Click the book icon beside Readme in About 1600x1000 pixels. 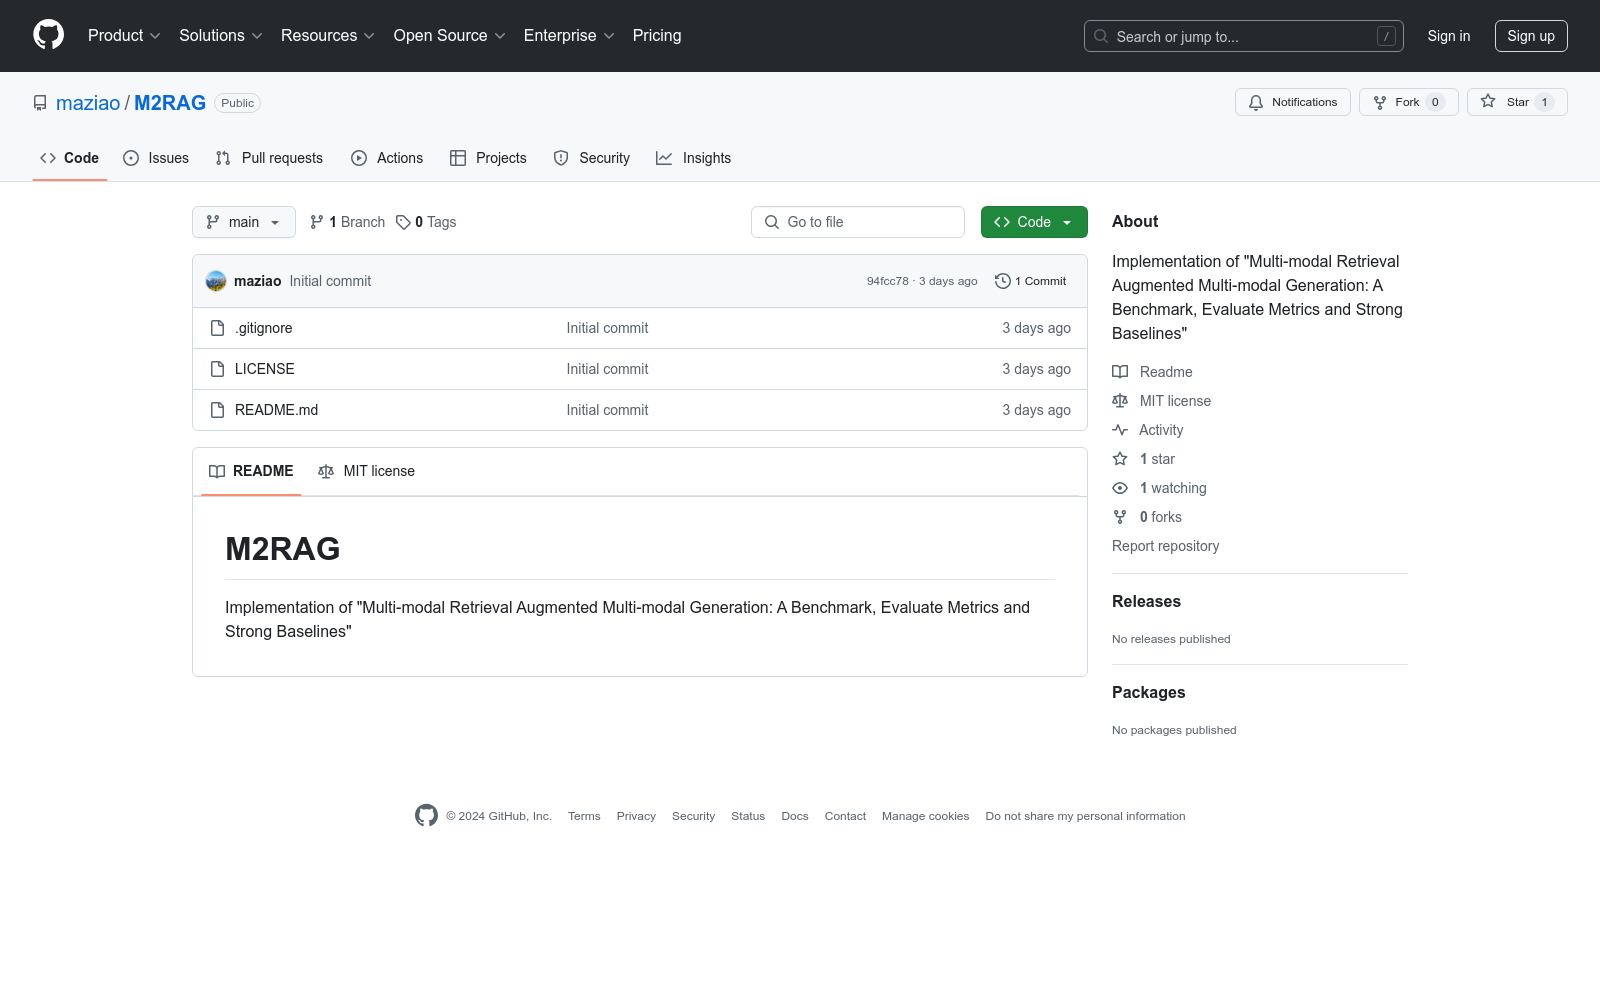(1120, 372)
